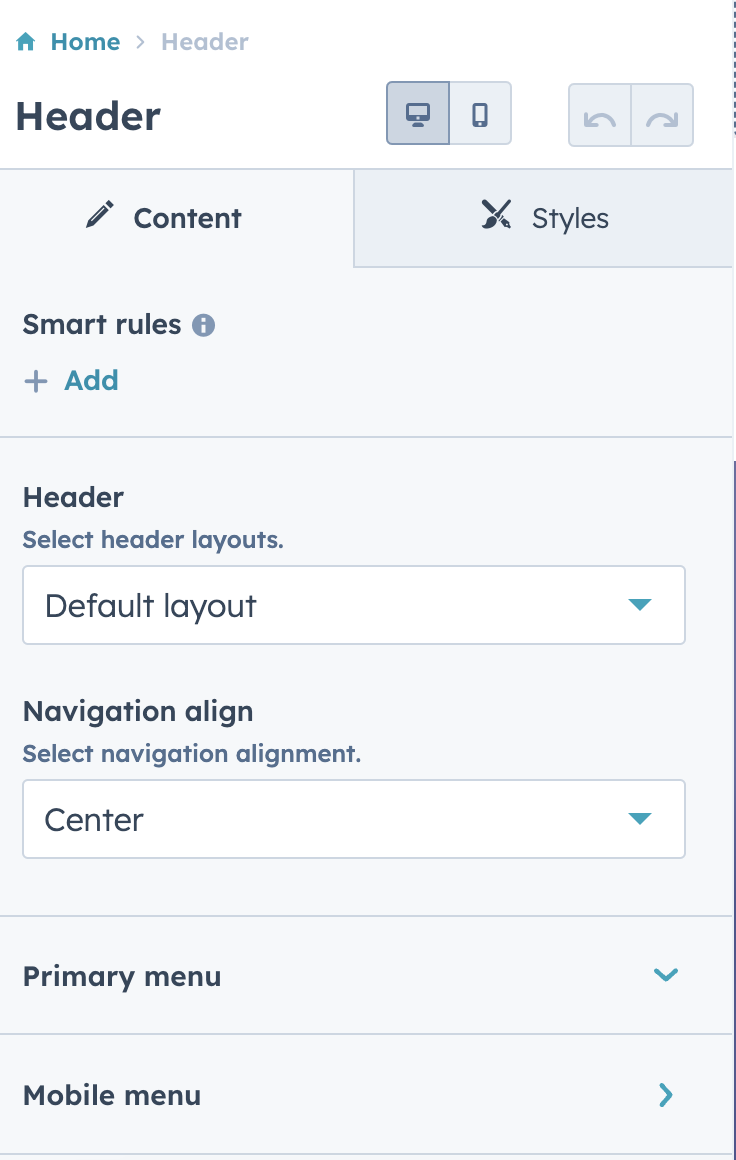Viewport: 736px width, 1160px height.
Task: Click the Mobile menu right chevron
Action: [666, 1095]
